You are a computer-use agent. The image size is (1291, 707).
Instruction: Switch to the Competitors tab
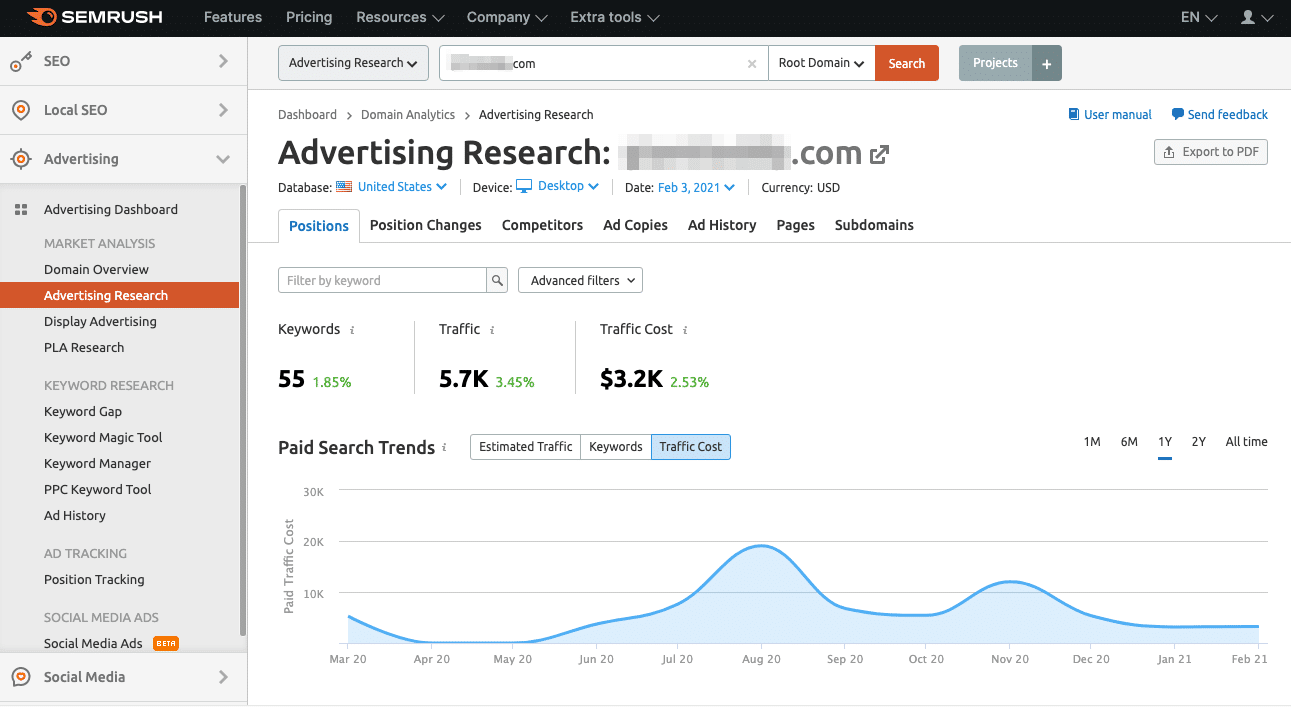(x=542, y=226)
